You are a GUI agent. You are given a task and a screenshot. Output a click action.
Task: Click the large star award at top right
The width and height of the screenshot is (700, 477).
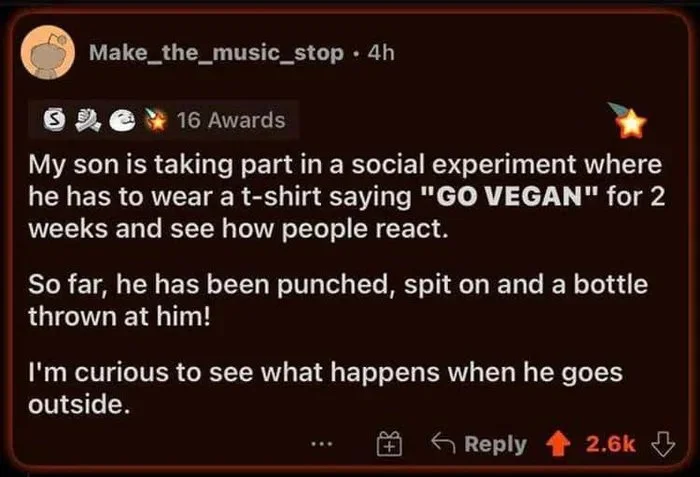[631, 124]
